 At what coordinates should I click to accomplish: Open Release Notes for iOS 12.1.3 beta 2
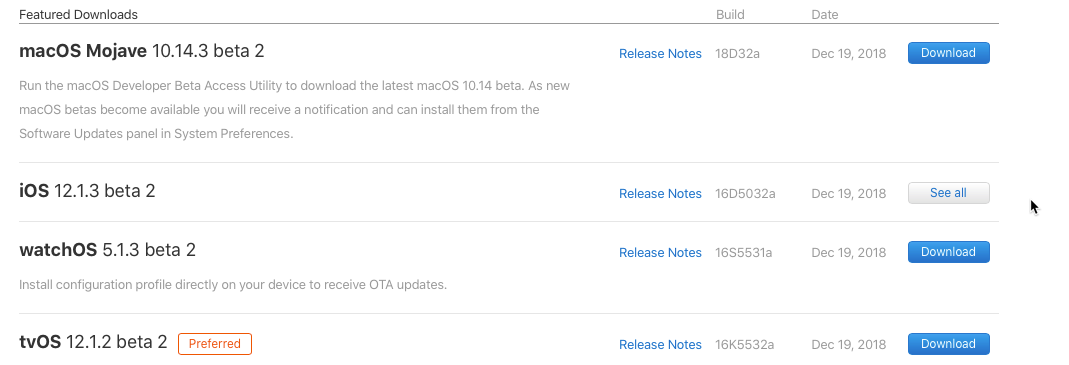(x=660, y=194)
